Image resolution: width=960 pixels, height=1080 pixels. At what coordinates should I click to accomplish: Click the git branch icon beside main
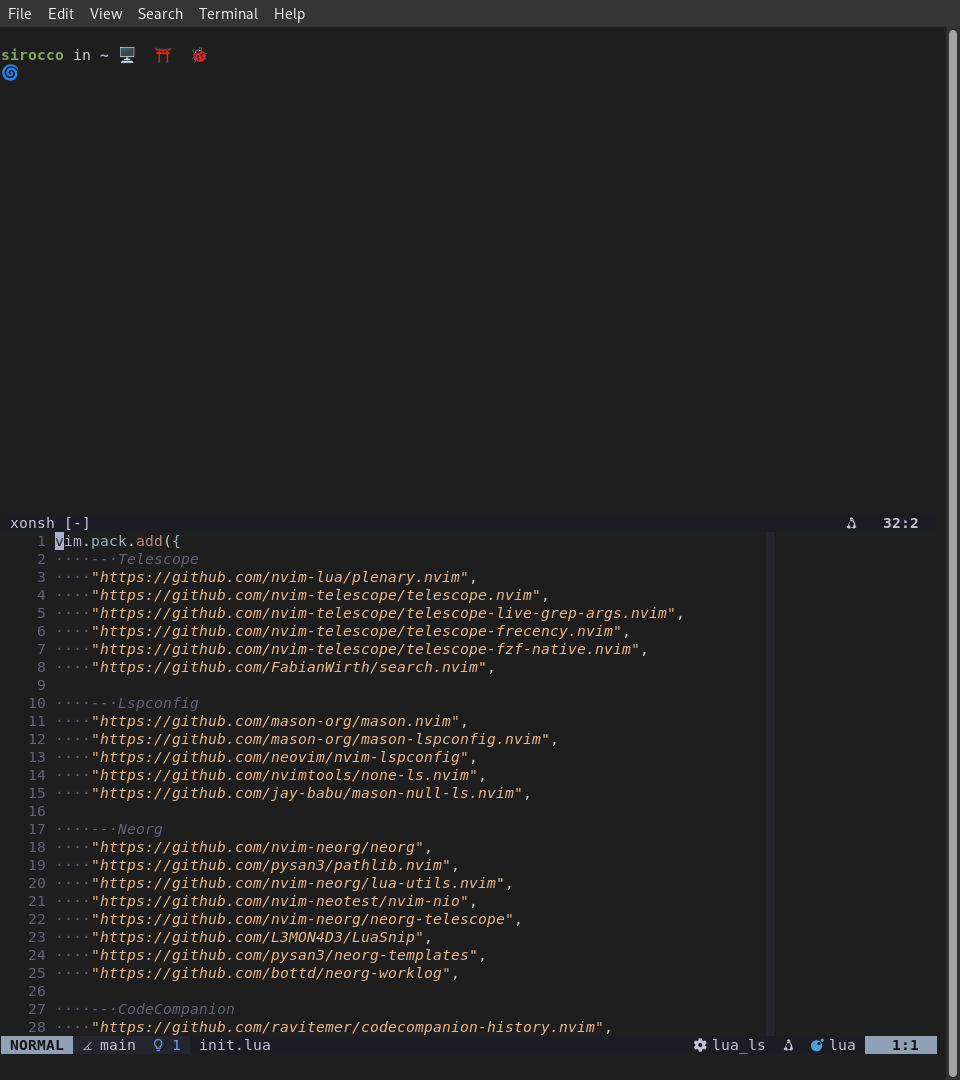[x=87, y=1046]
